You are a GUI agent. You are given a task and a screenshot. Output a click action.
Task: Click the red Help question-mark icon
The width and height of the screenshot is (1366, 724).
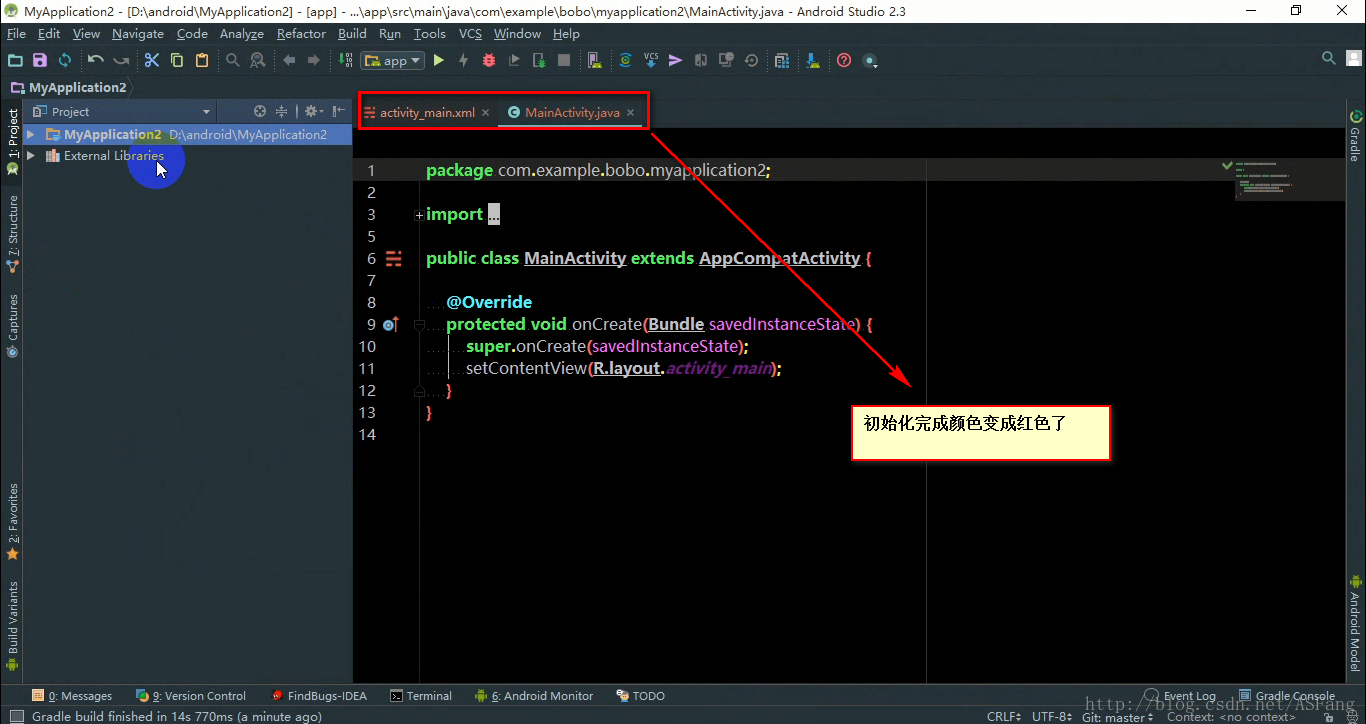pyautogui.click(x=844, y=60)
